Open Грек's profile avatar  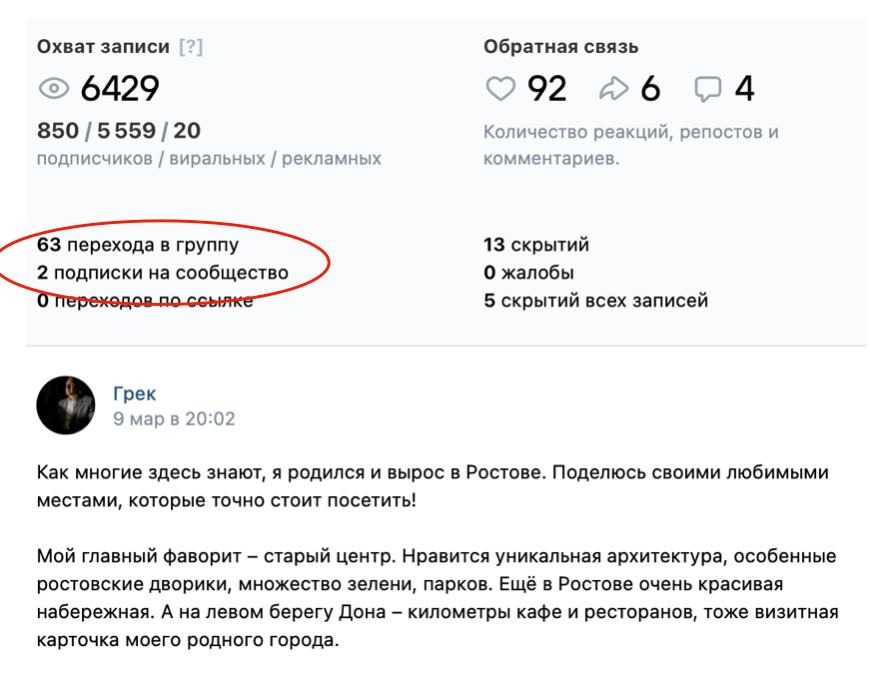tap(65, 405)
